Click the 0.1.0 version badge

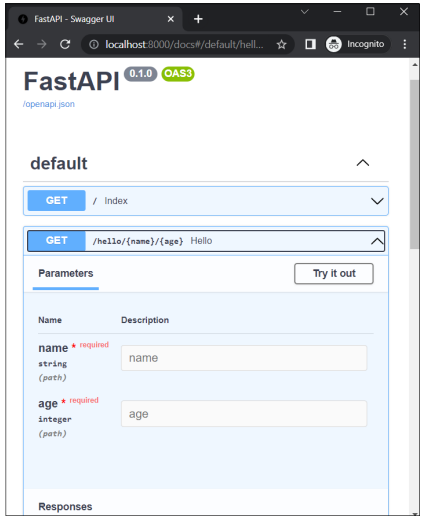point(140,74)
